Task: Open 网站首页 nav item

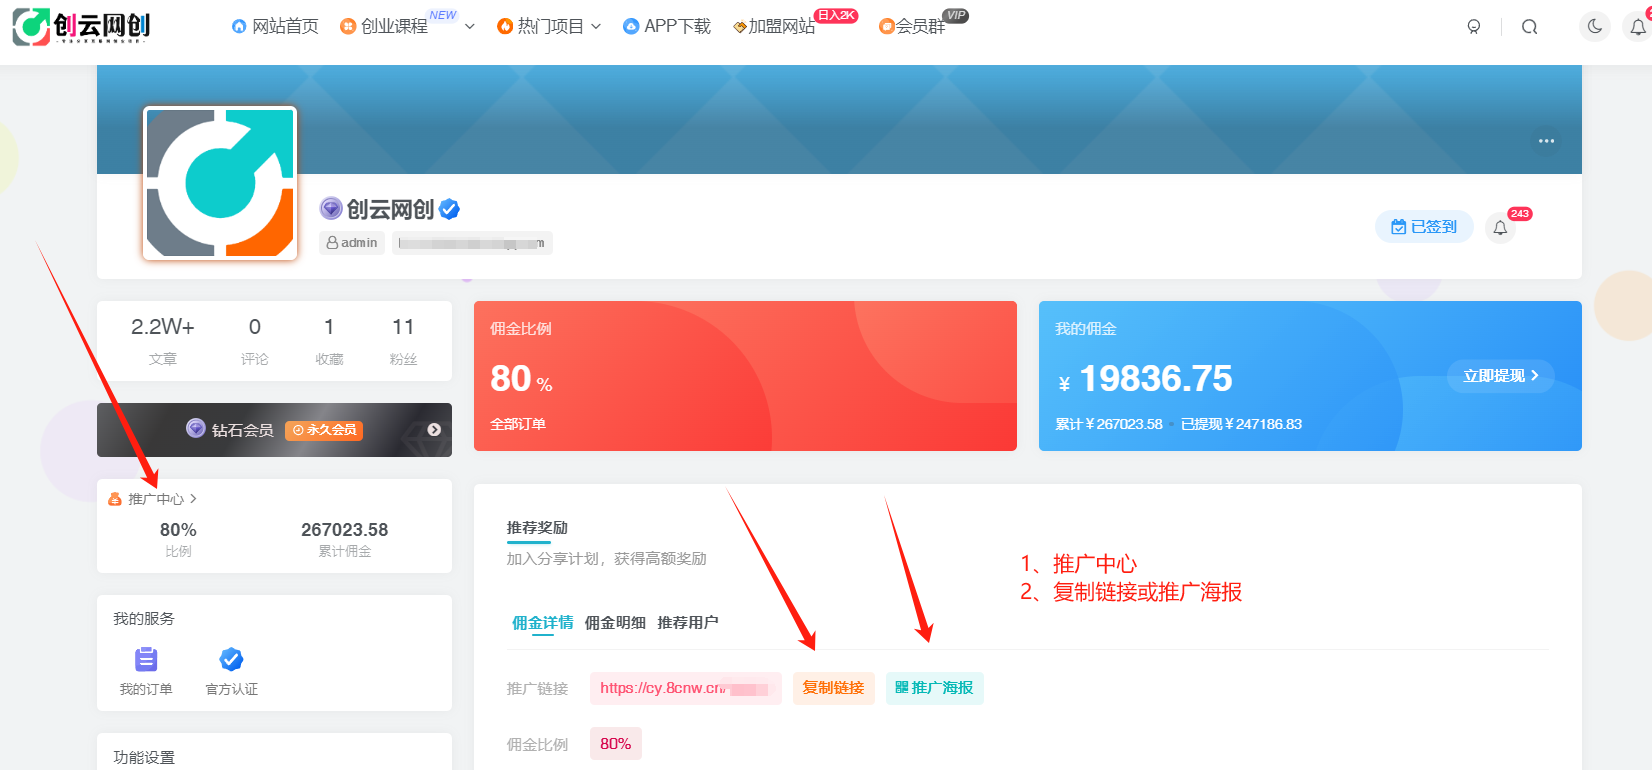Action: [275, 26]
